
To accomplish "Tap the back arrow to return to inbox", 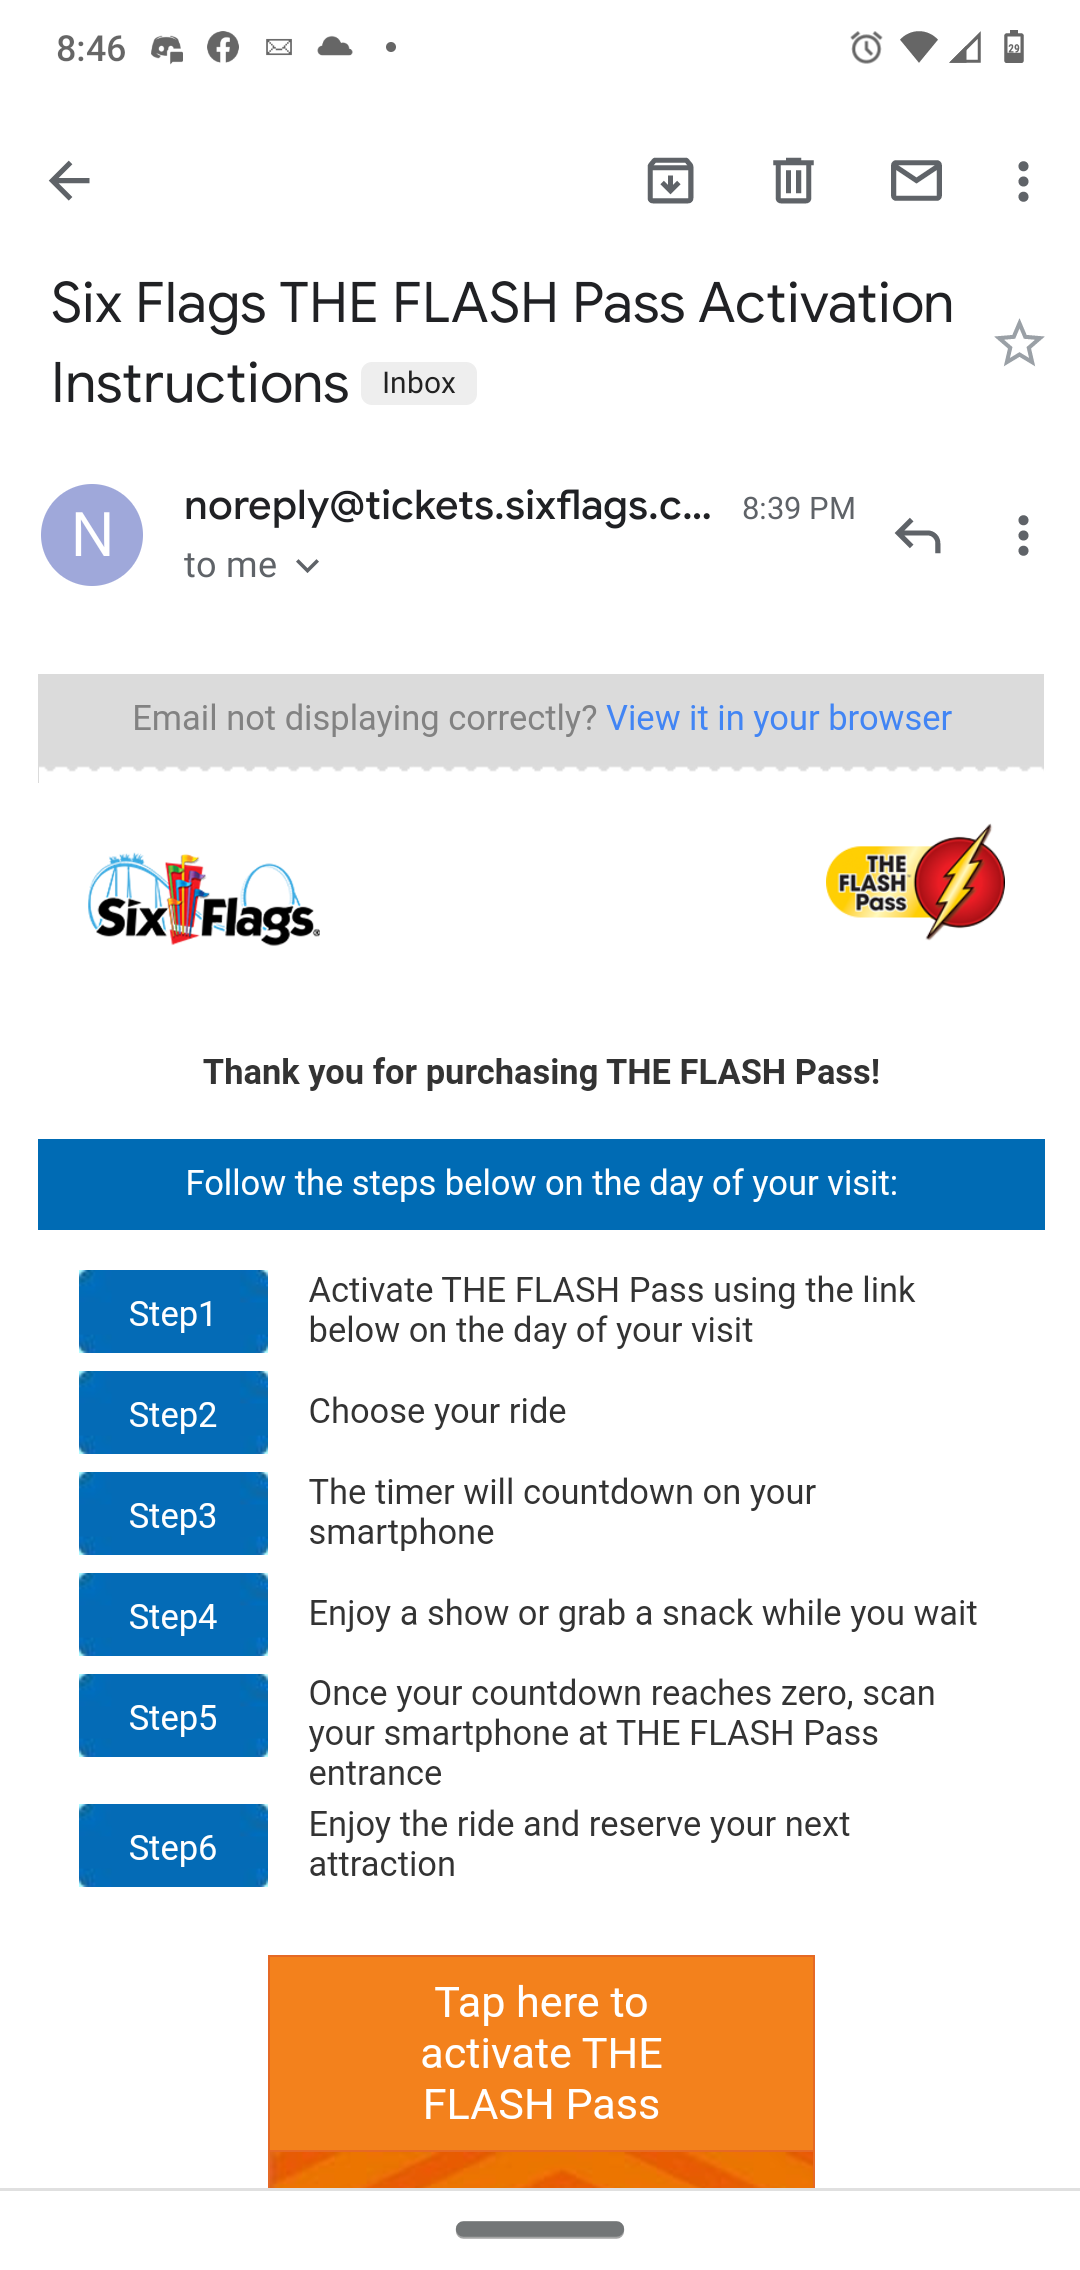I will pyautogui.click(x=69, y=181).
